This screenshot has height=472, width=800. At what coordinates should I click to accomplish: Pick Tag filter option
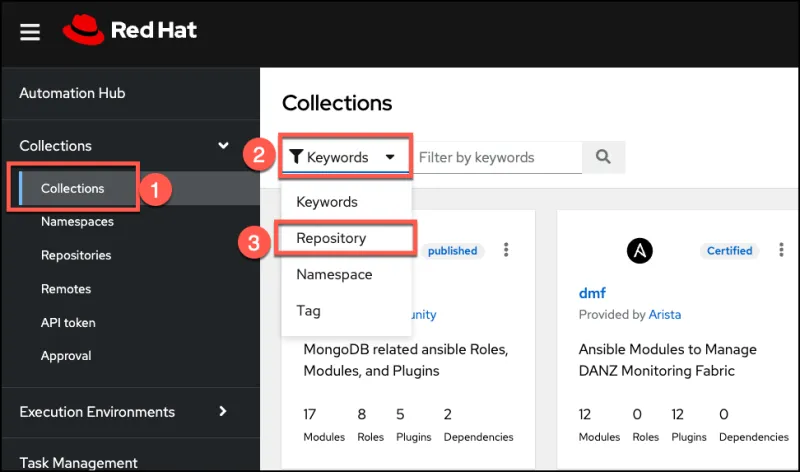(x=308, y=310)
